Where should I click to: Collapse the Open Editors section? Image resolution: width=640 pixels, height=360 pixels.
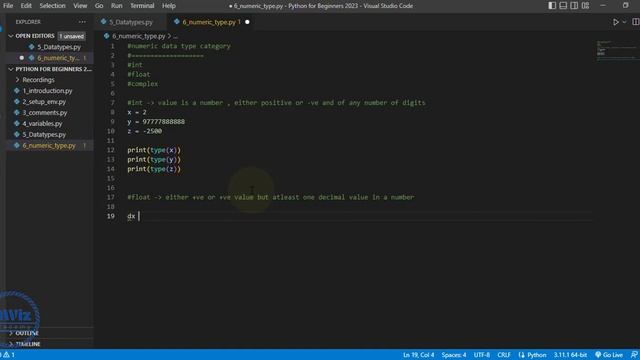[x=11, y=36]
